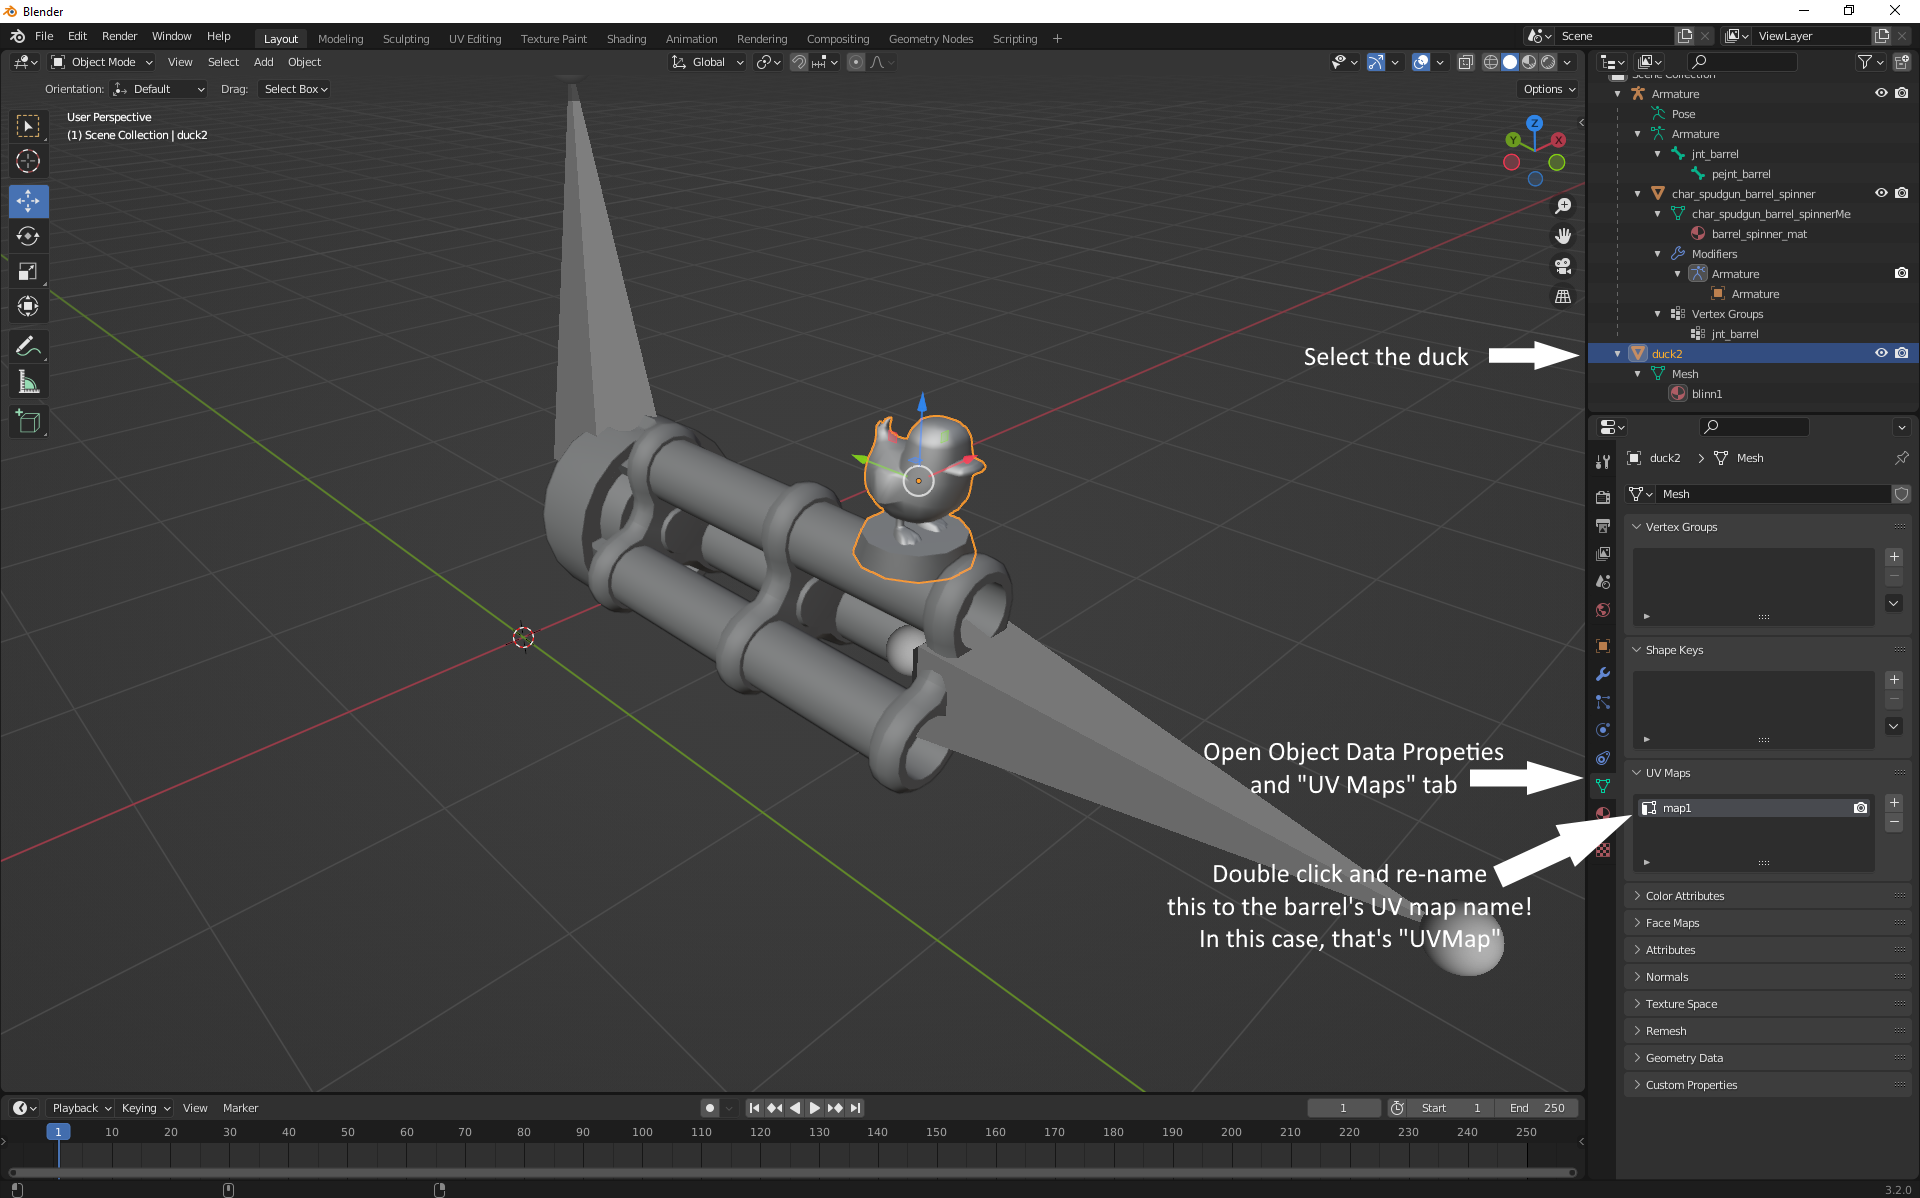
Task: Open the Render menu
Action: tap(119, 36)
